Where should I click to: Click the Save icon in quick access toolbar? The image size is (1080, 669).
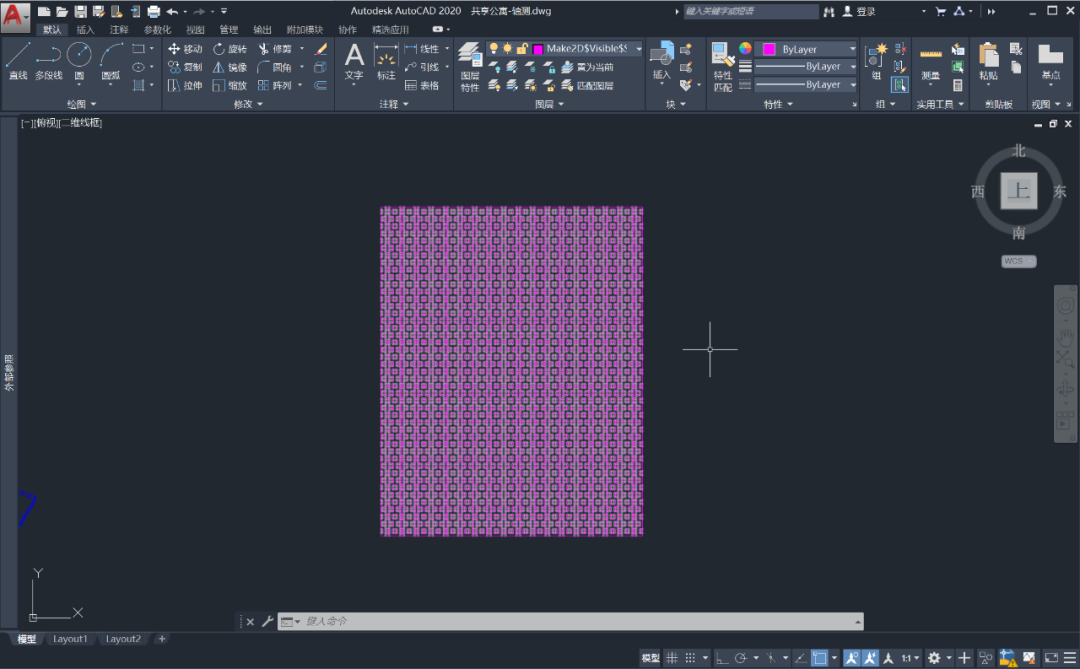coord(81,11)
